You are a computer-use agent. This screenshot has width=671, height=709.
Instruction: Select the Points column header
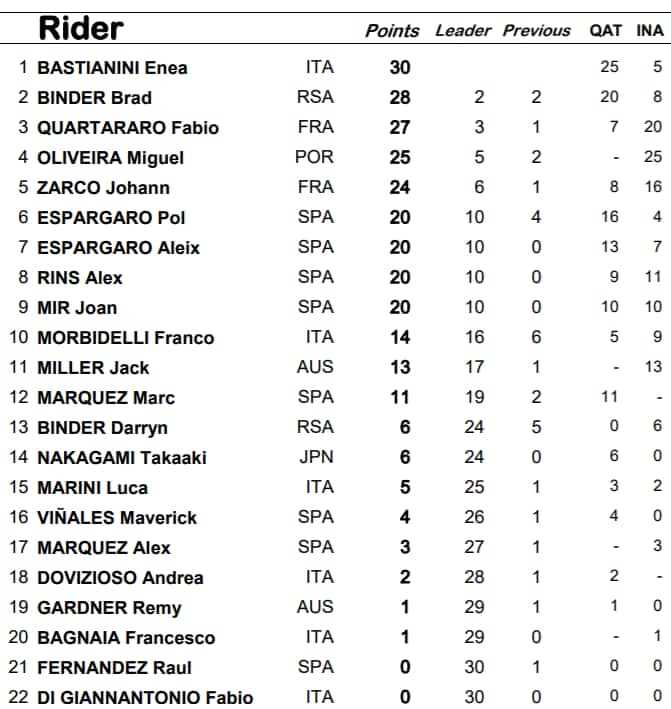392,31
